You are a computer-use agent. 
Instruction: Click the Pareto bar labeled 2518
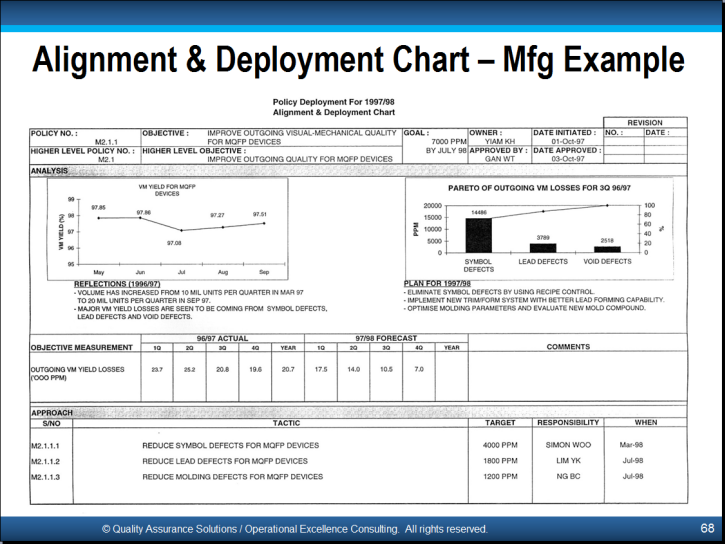click(607, 250)
